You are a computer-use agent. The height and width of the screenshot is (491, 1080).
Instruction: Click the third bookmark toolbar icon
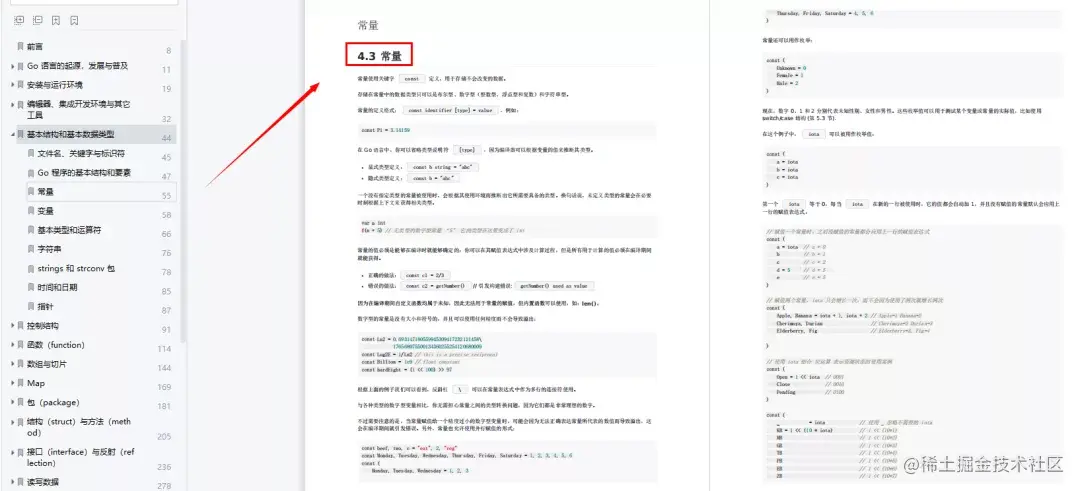pos(56,21)
